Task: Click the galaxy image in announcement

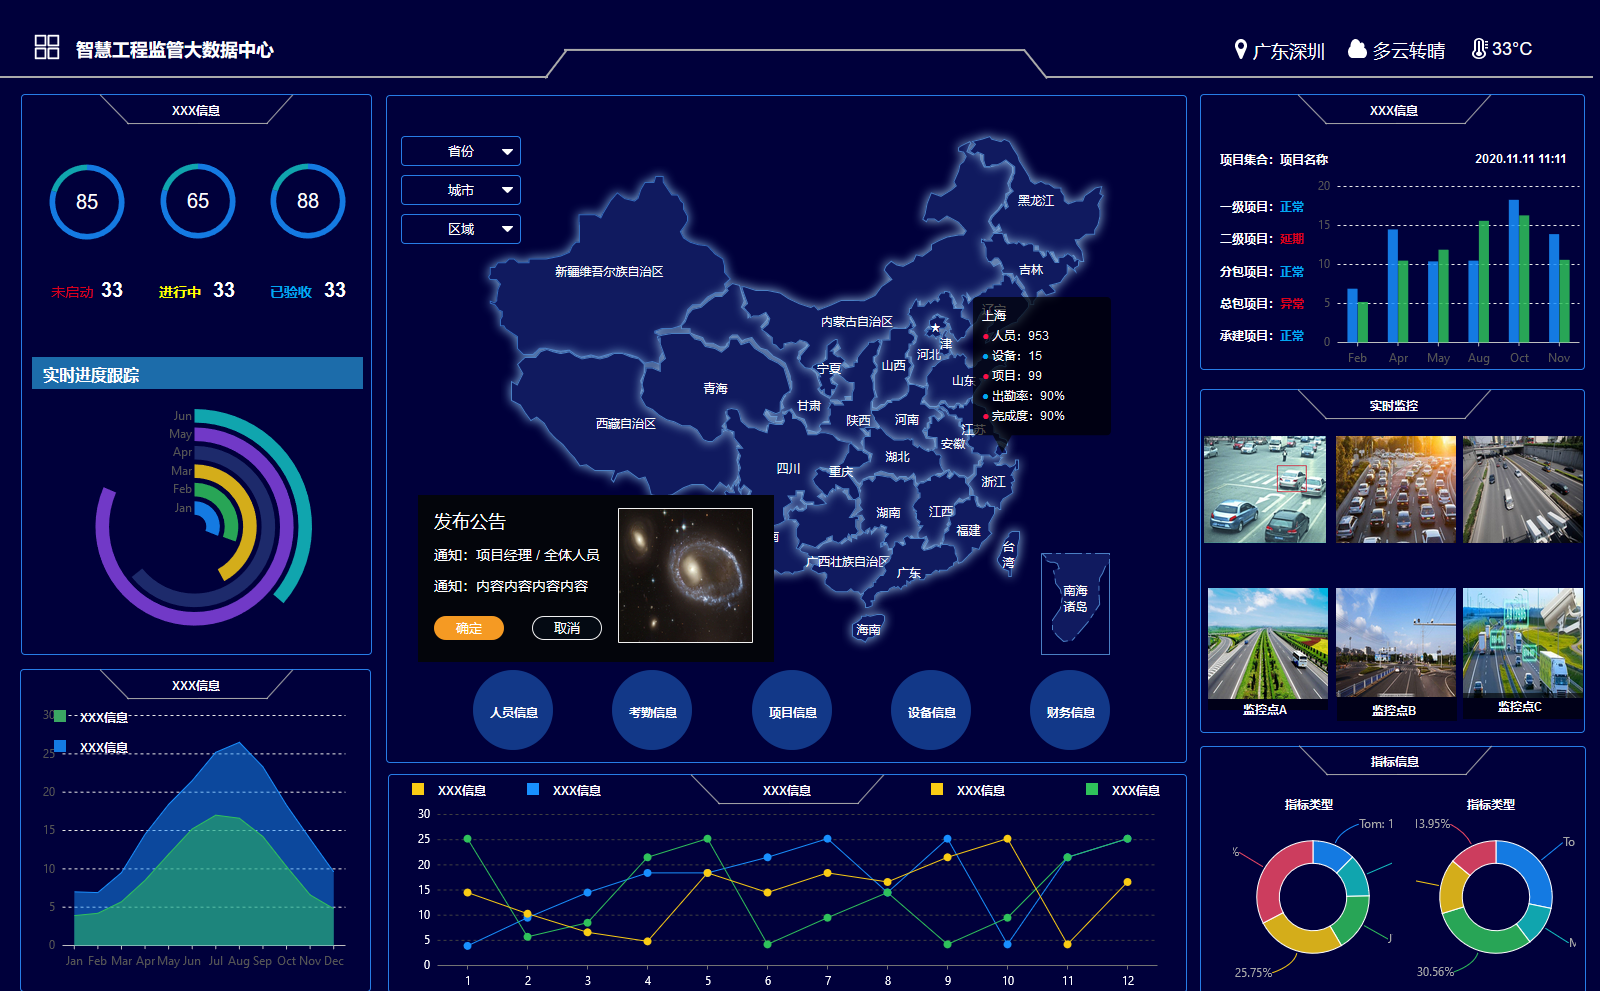Action: (685, 575)
